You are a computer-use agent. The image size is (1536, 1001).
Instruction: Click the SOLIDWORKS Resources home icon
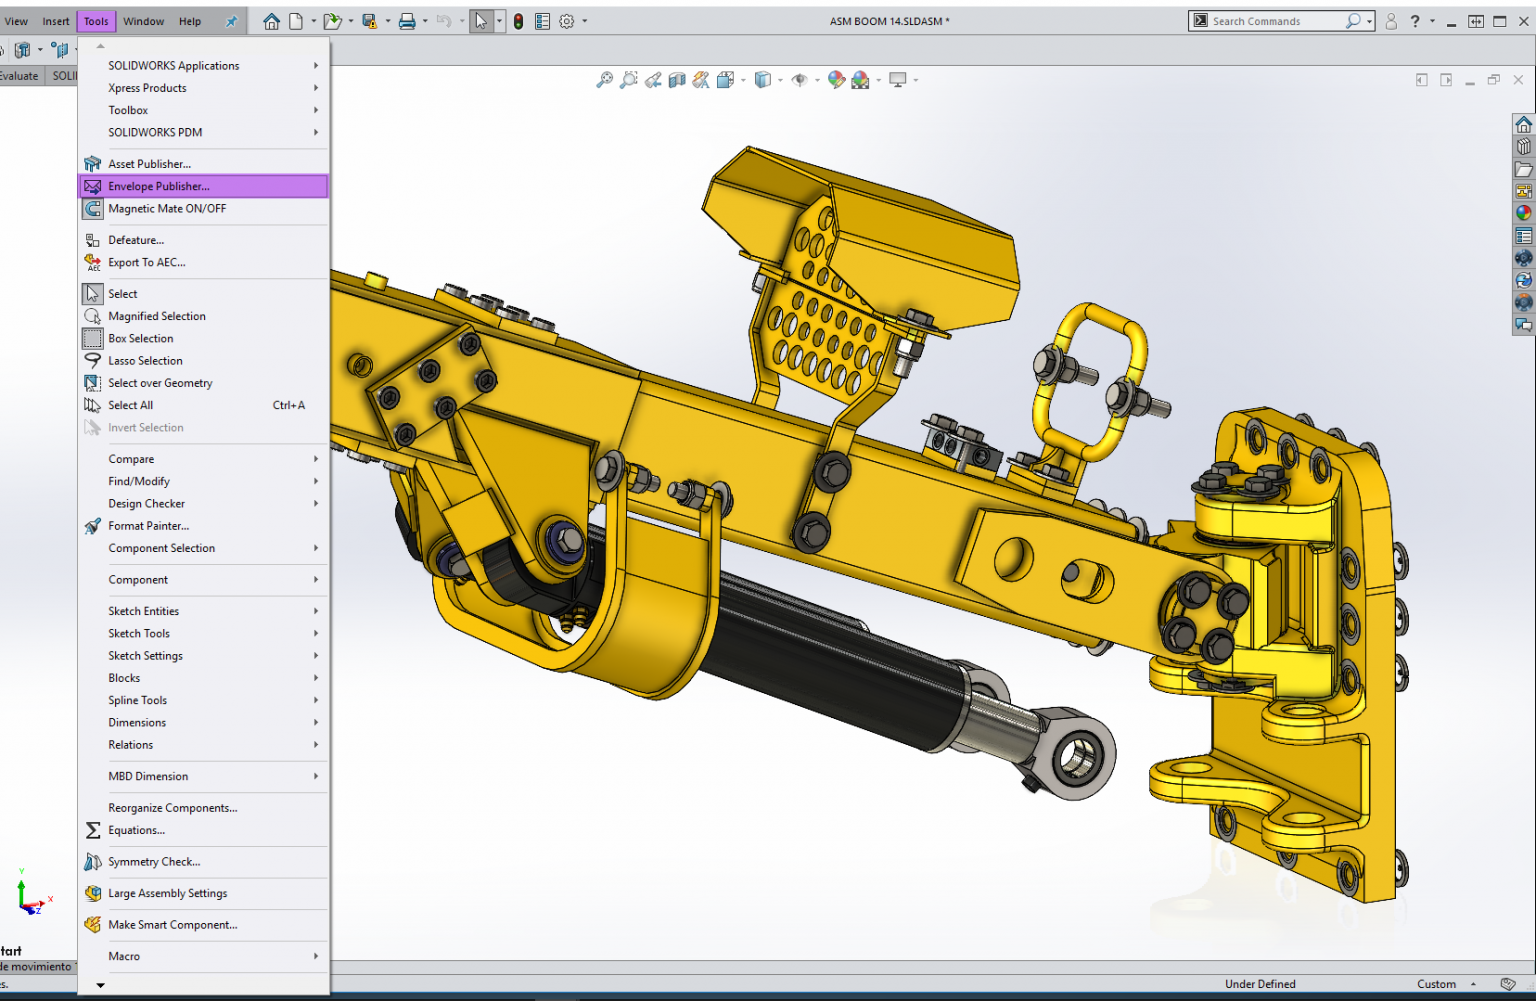click(1524, 123)
